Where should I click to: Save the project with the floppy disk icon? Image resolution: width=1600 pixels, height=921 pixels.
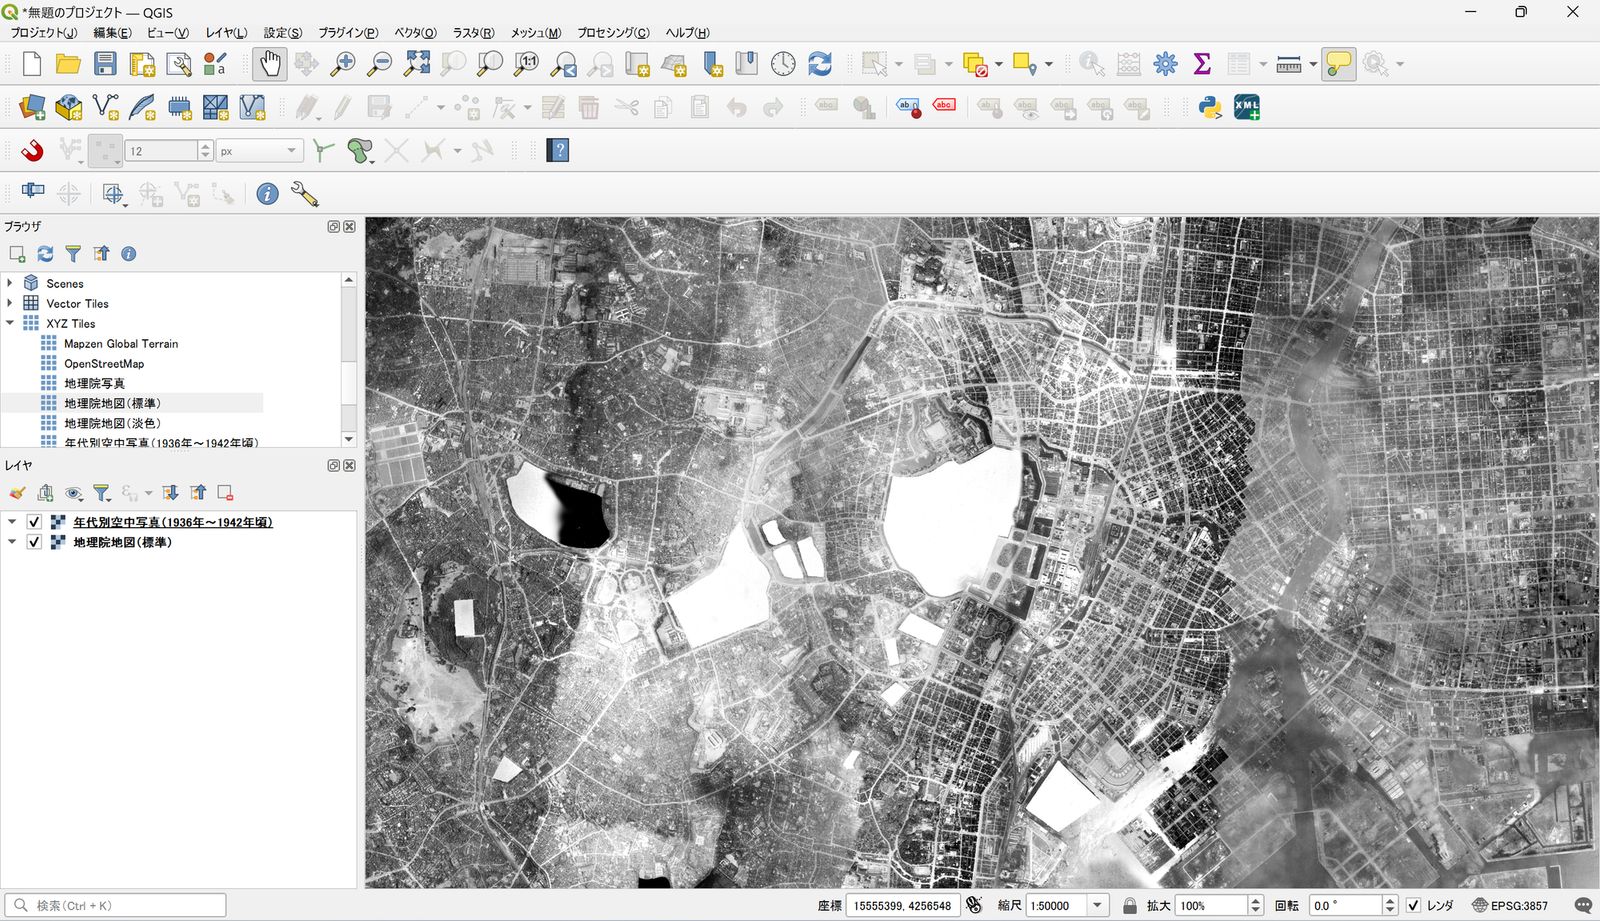pyautogui.click(x=105, y=64)
